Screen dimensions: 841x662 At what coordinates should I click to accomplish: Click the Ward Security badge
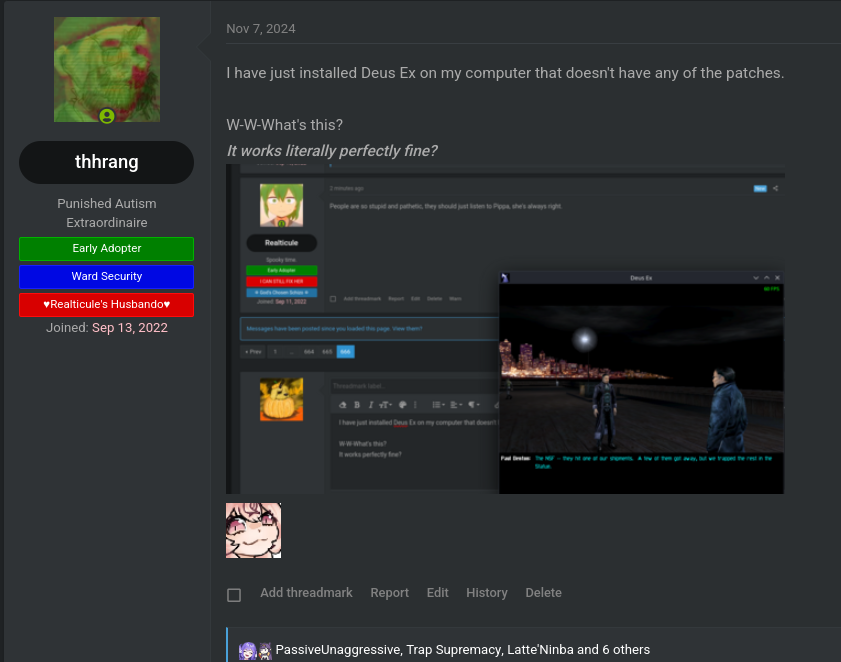[107, 276]
